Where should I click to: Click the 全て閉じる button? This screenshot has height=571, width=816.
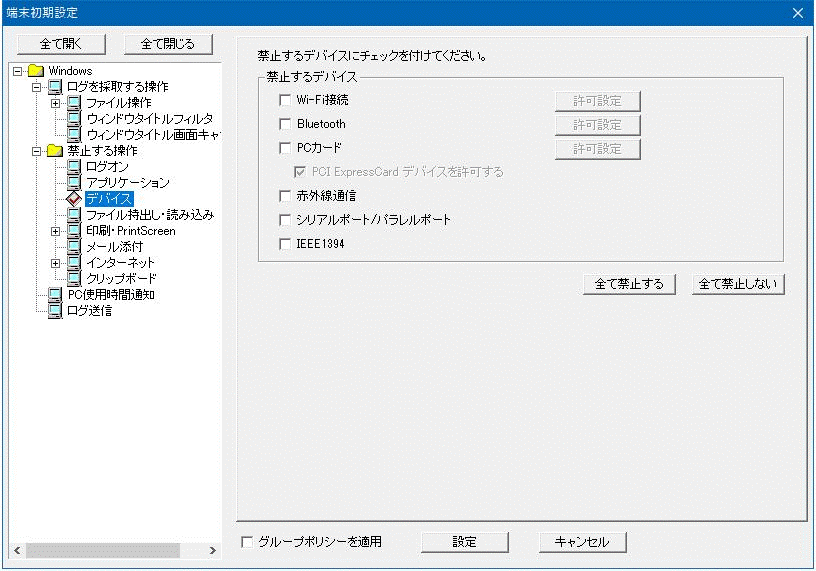click(x=168, y=44)
